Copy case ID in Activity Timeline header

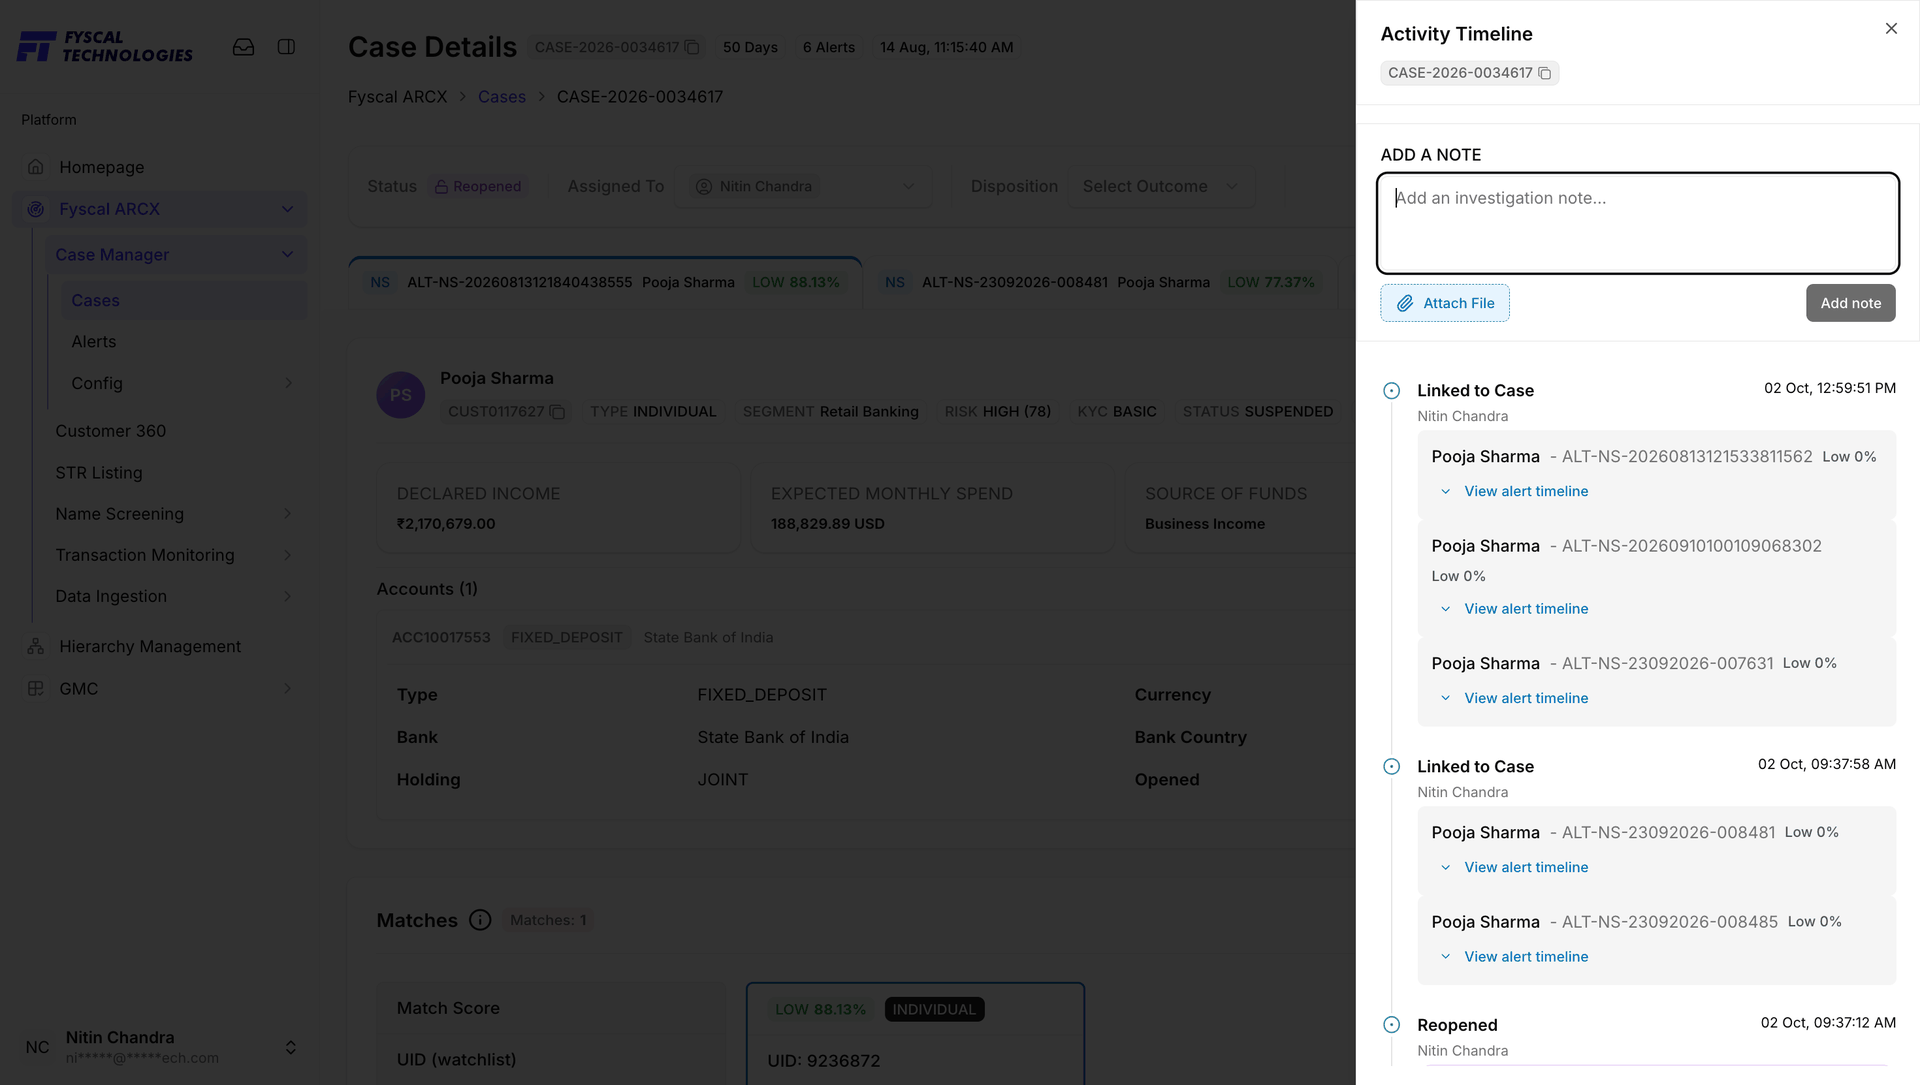(1544, 73)
